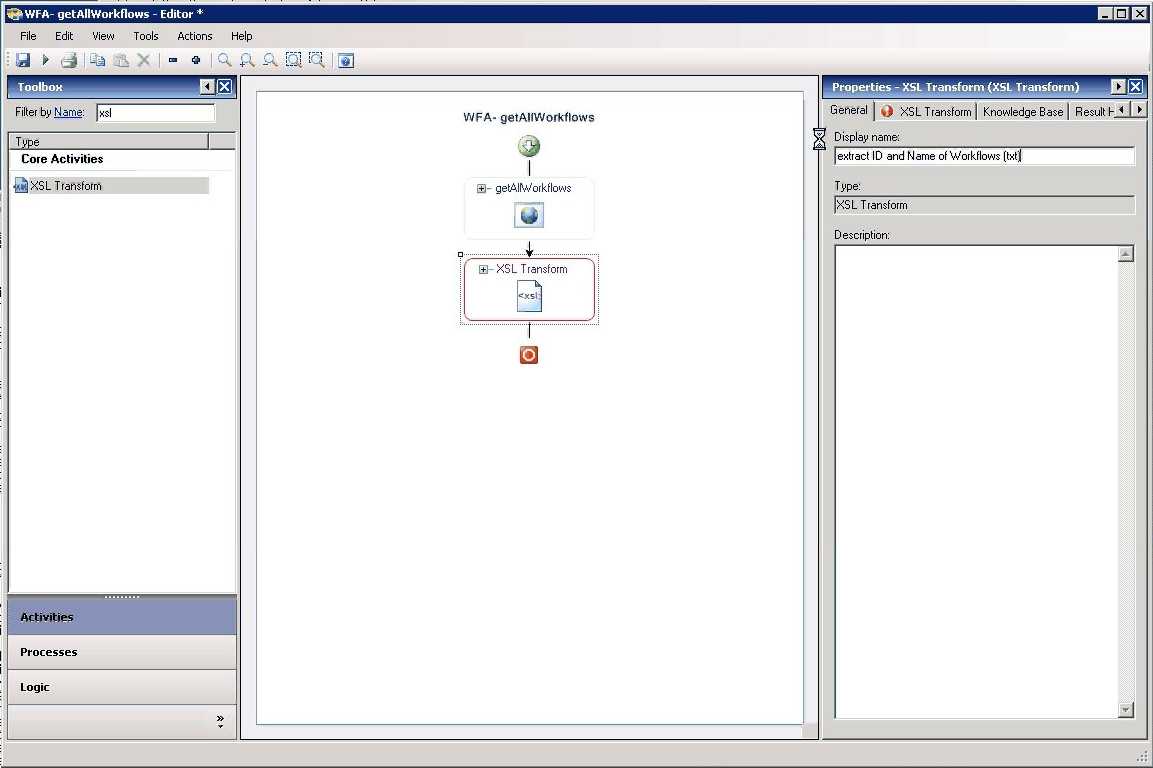Select the red end node in the diagram
The width and height of the screenshot is (1153, 768).
point(529,355)
